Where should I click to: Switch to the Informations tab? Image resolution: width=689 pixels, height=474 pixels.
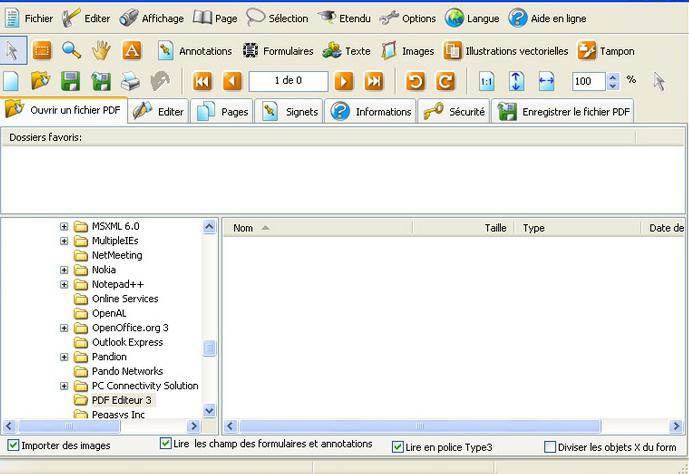pyautogui.click(x=370, y=112)
